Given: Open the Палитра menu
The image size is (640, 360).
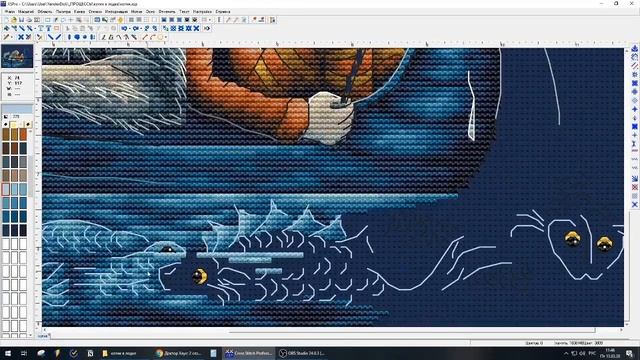Looking at the screenshot, I should pyautogui.click(x=63, y=12).
